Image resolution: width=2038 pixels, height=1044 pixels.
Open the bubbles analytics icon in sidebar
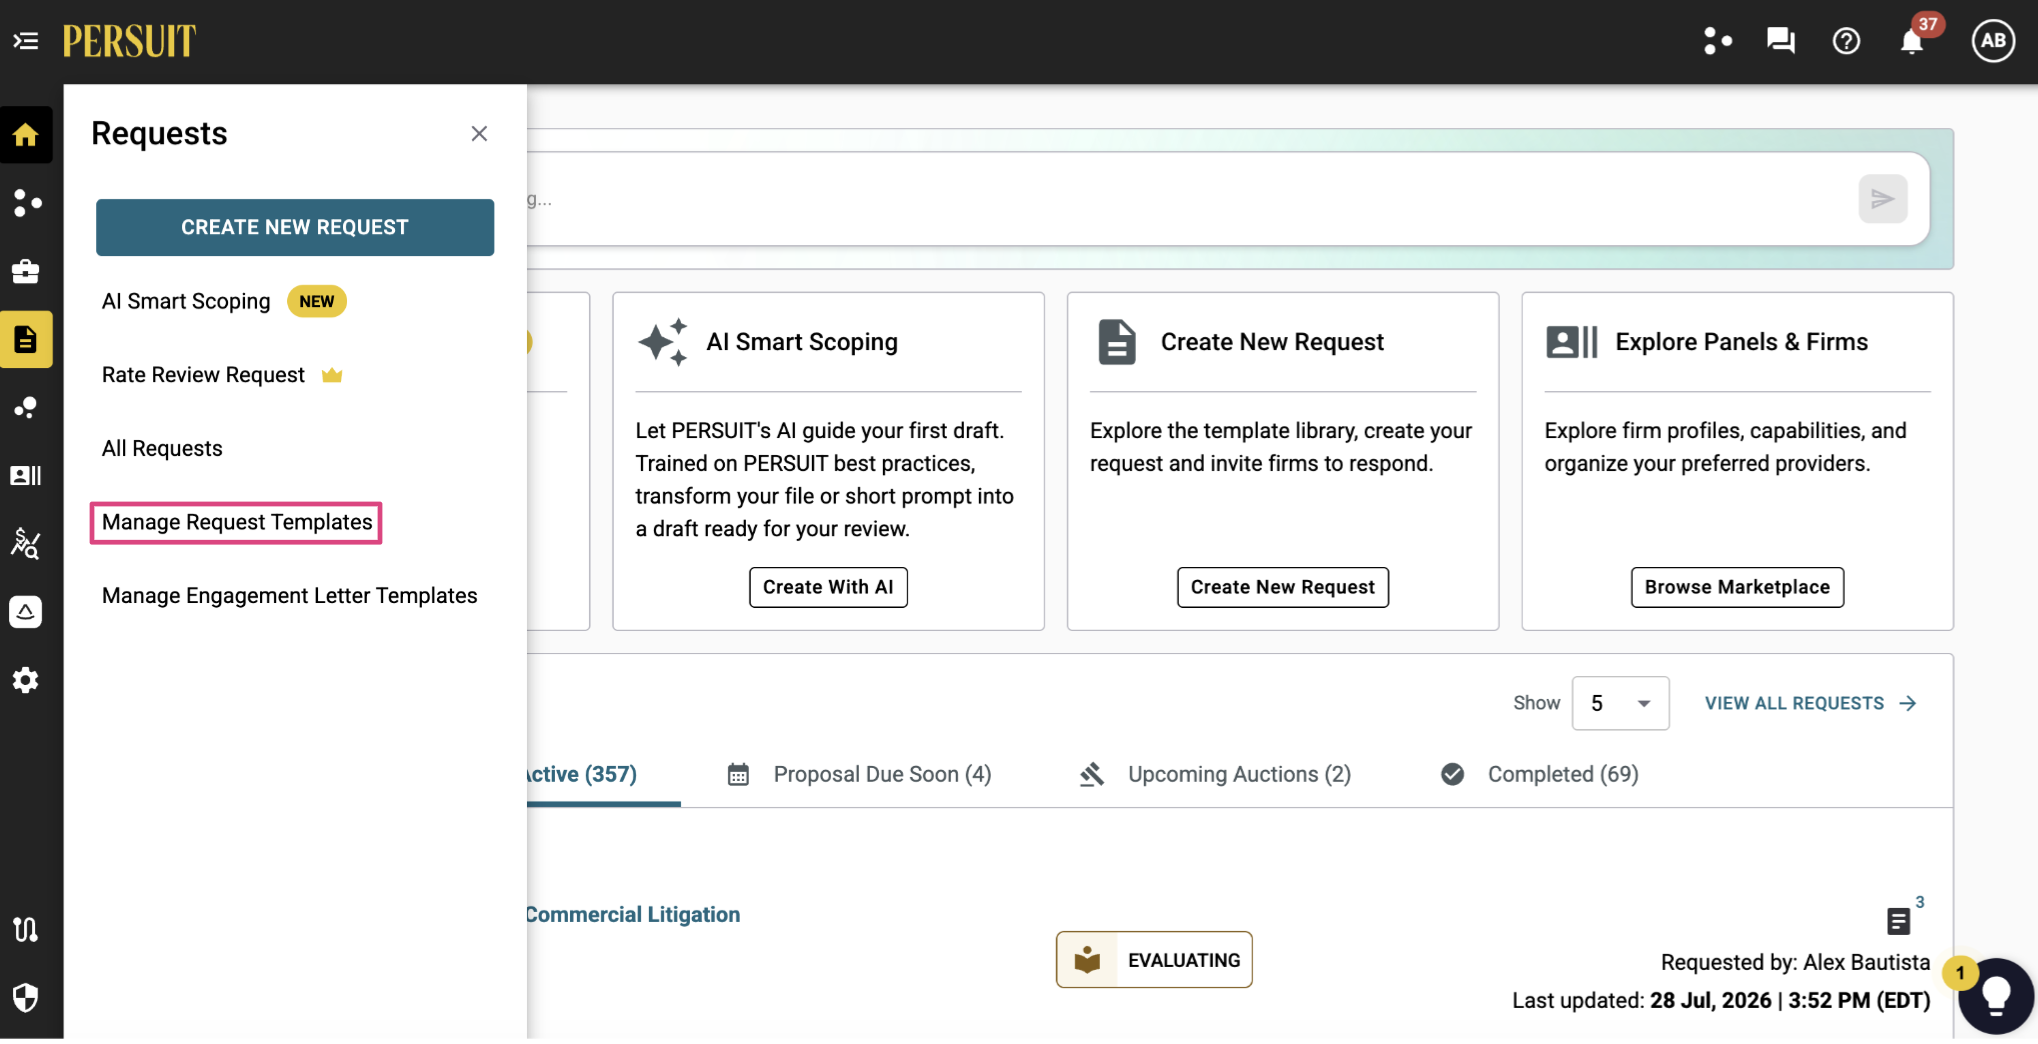[26, 408]
